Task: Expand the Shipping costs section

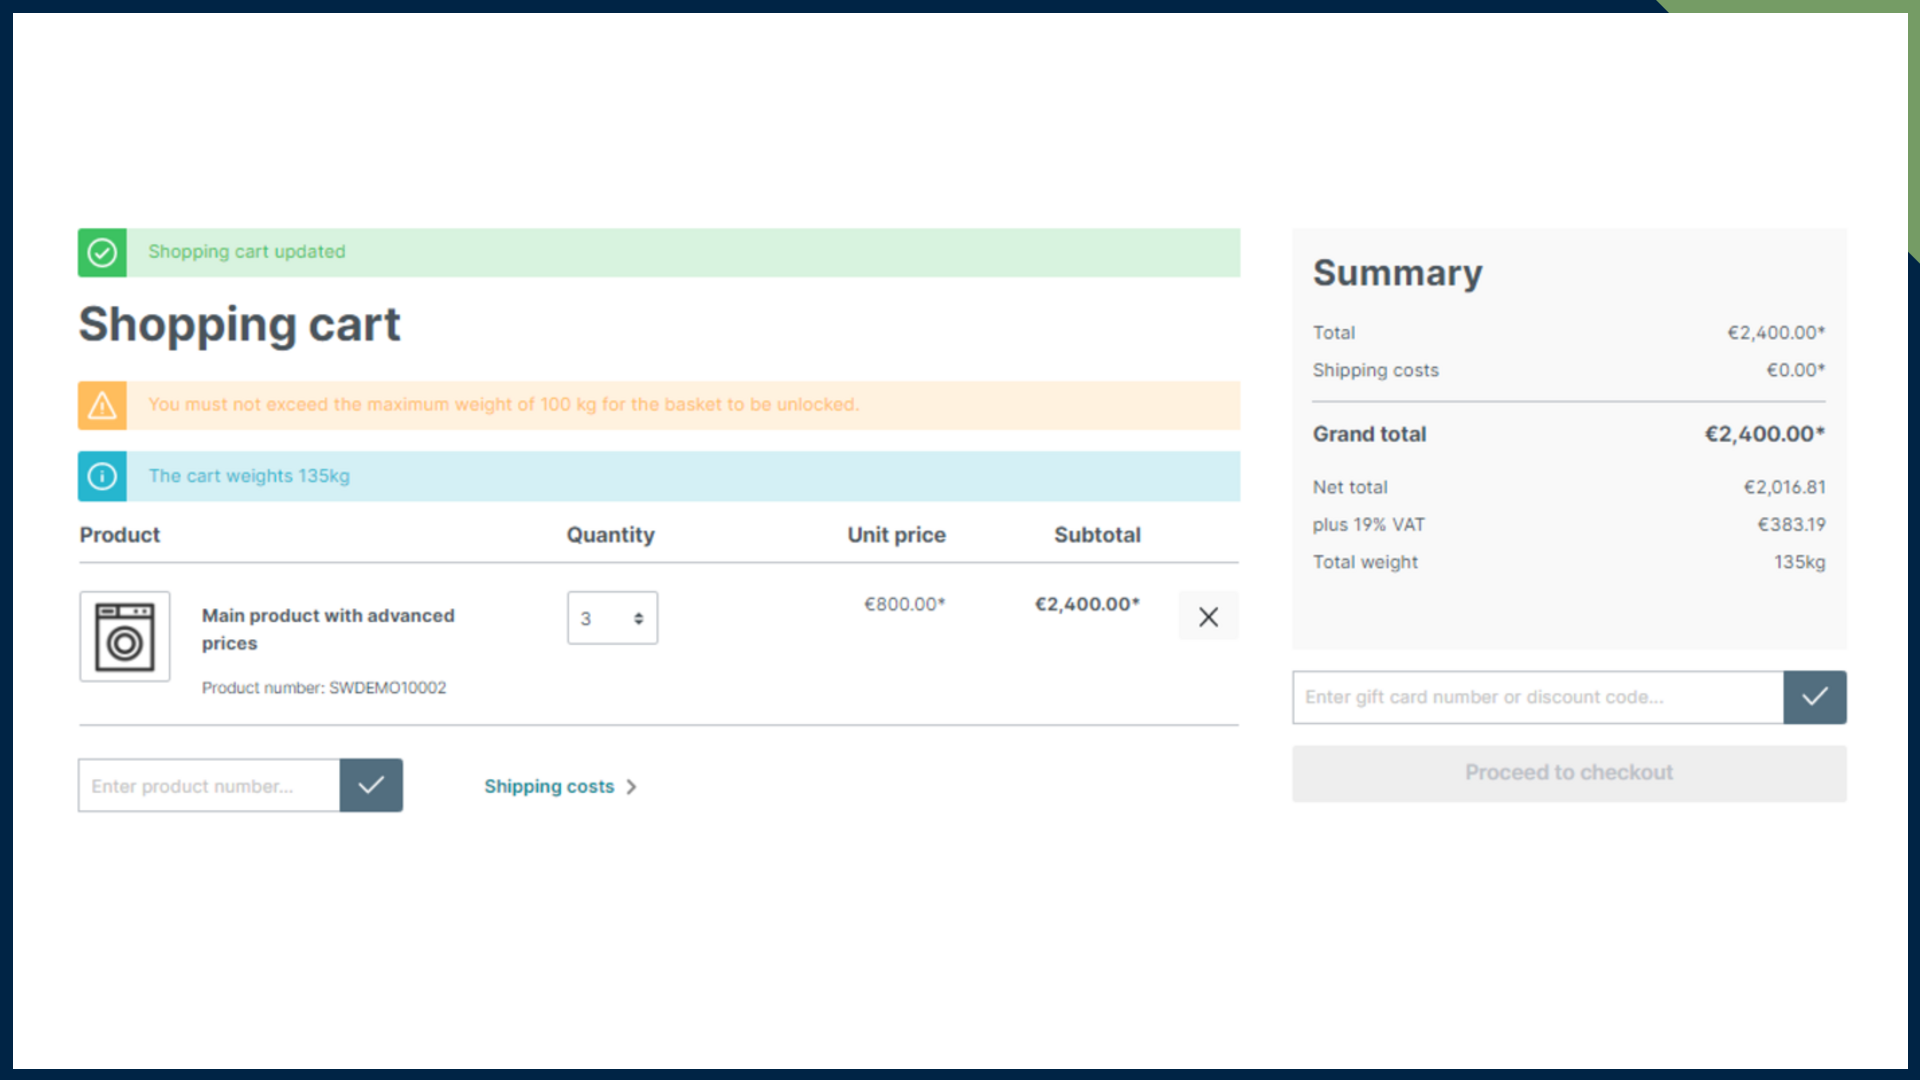Action: (x=550, y=787)
